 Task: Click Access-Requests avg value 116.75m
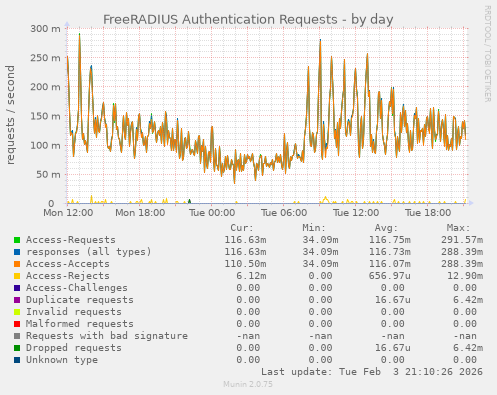(389, 240)
